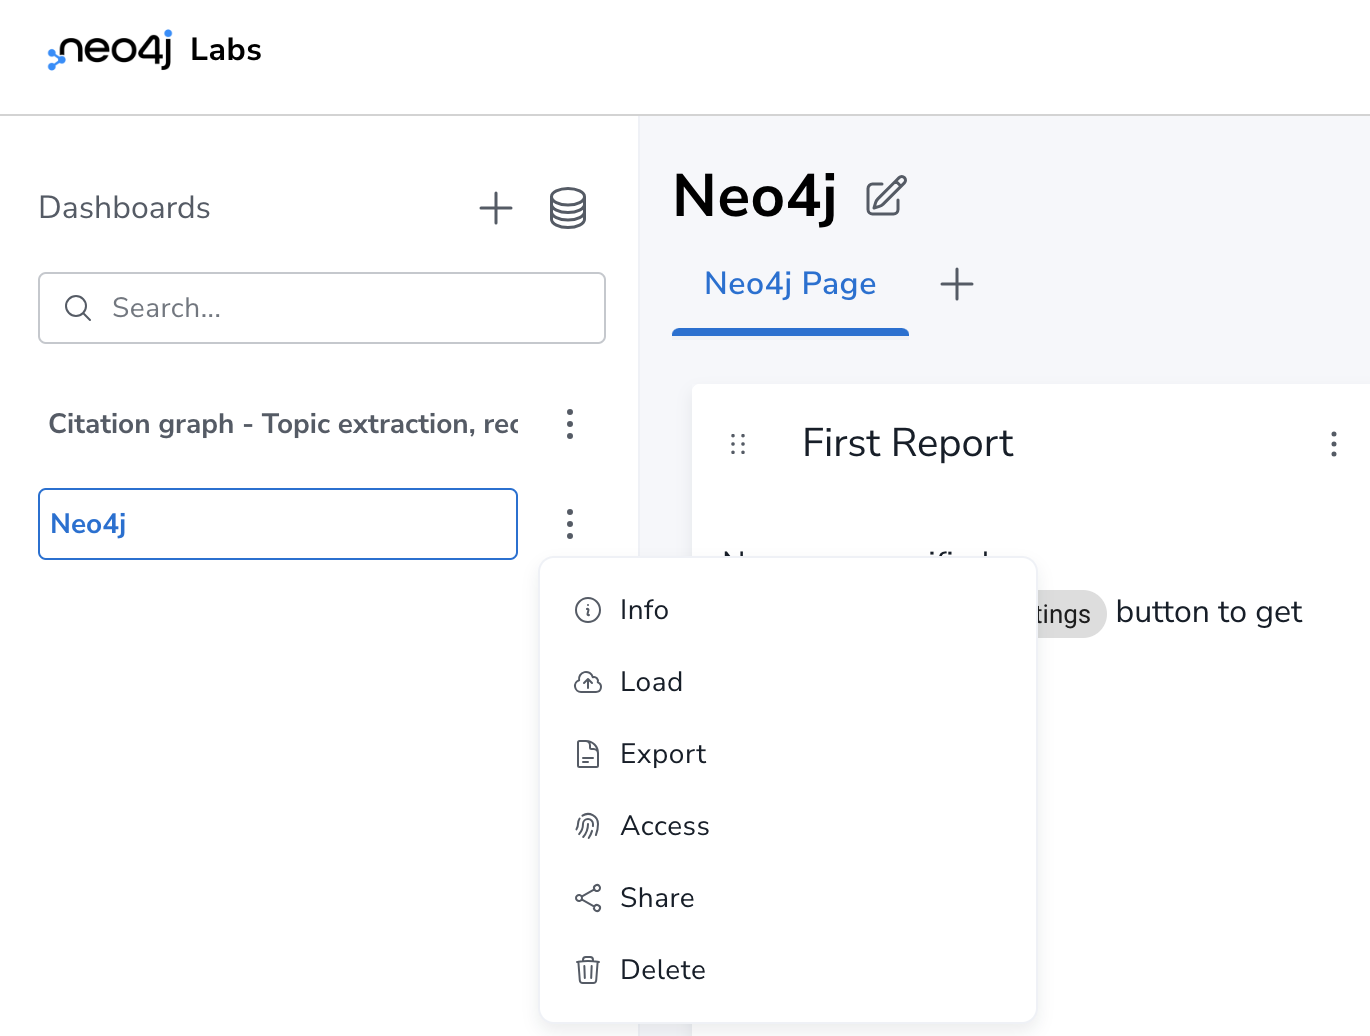Choose Export from the context menu
The height and width of the screenshot is (1036, 1370).
(x=788, y=754)
